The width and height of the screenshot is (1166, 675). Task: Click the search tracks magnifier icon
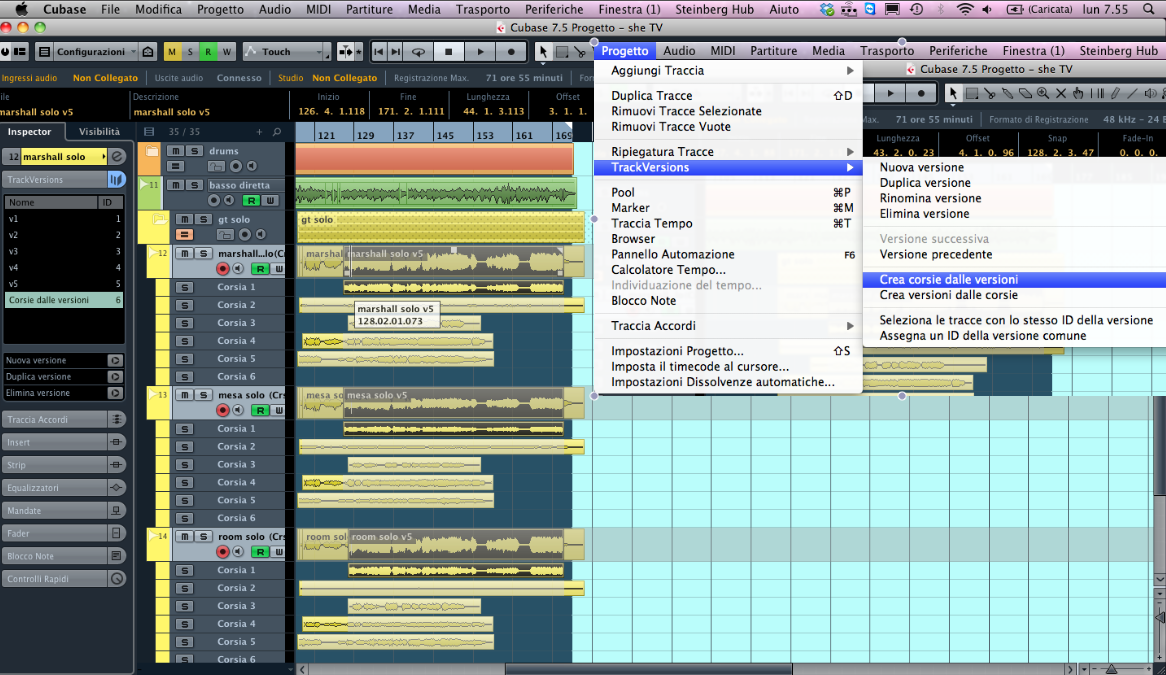click(277, 132)
